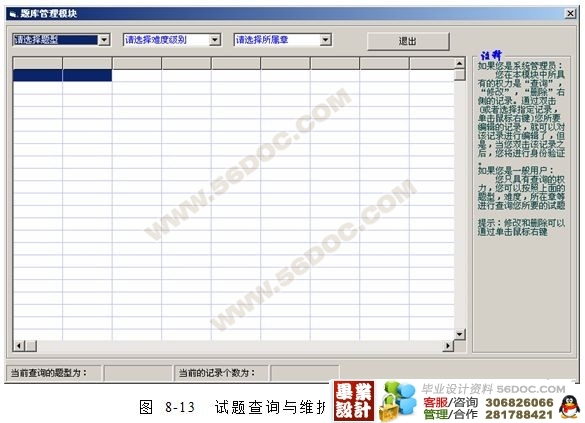The image size is (585, 423).
Task: Select the highlighted first grid cell
Action: click(x=38, y=75)
